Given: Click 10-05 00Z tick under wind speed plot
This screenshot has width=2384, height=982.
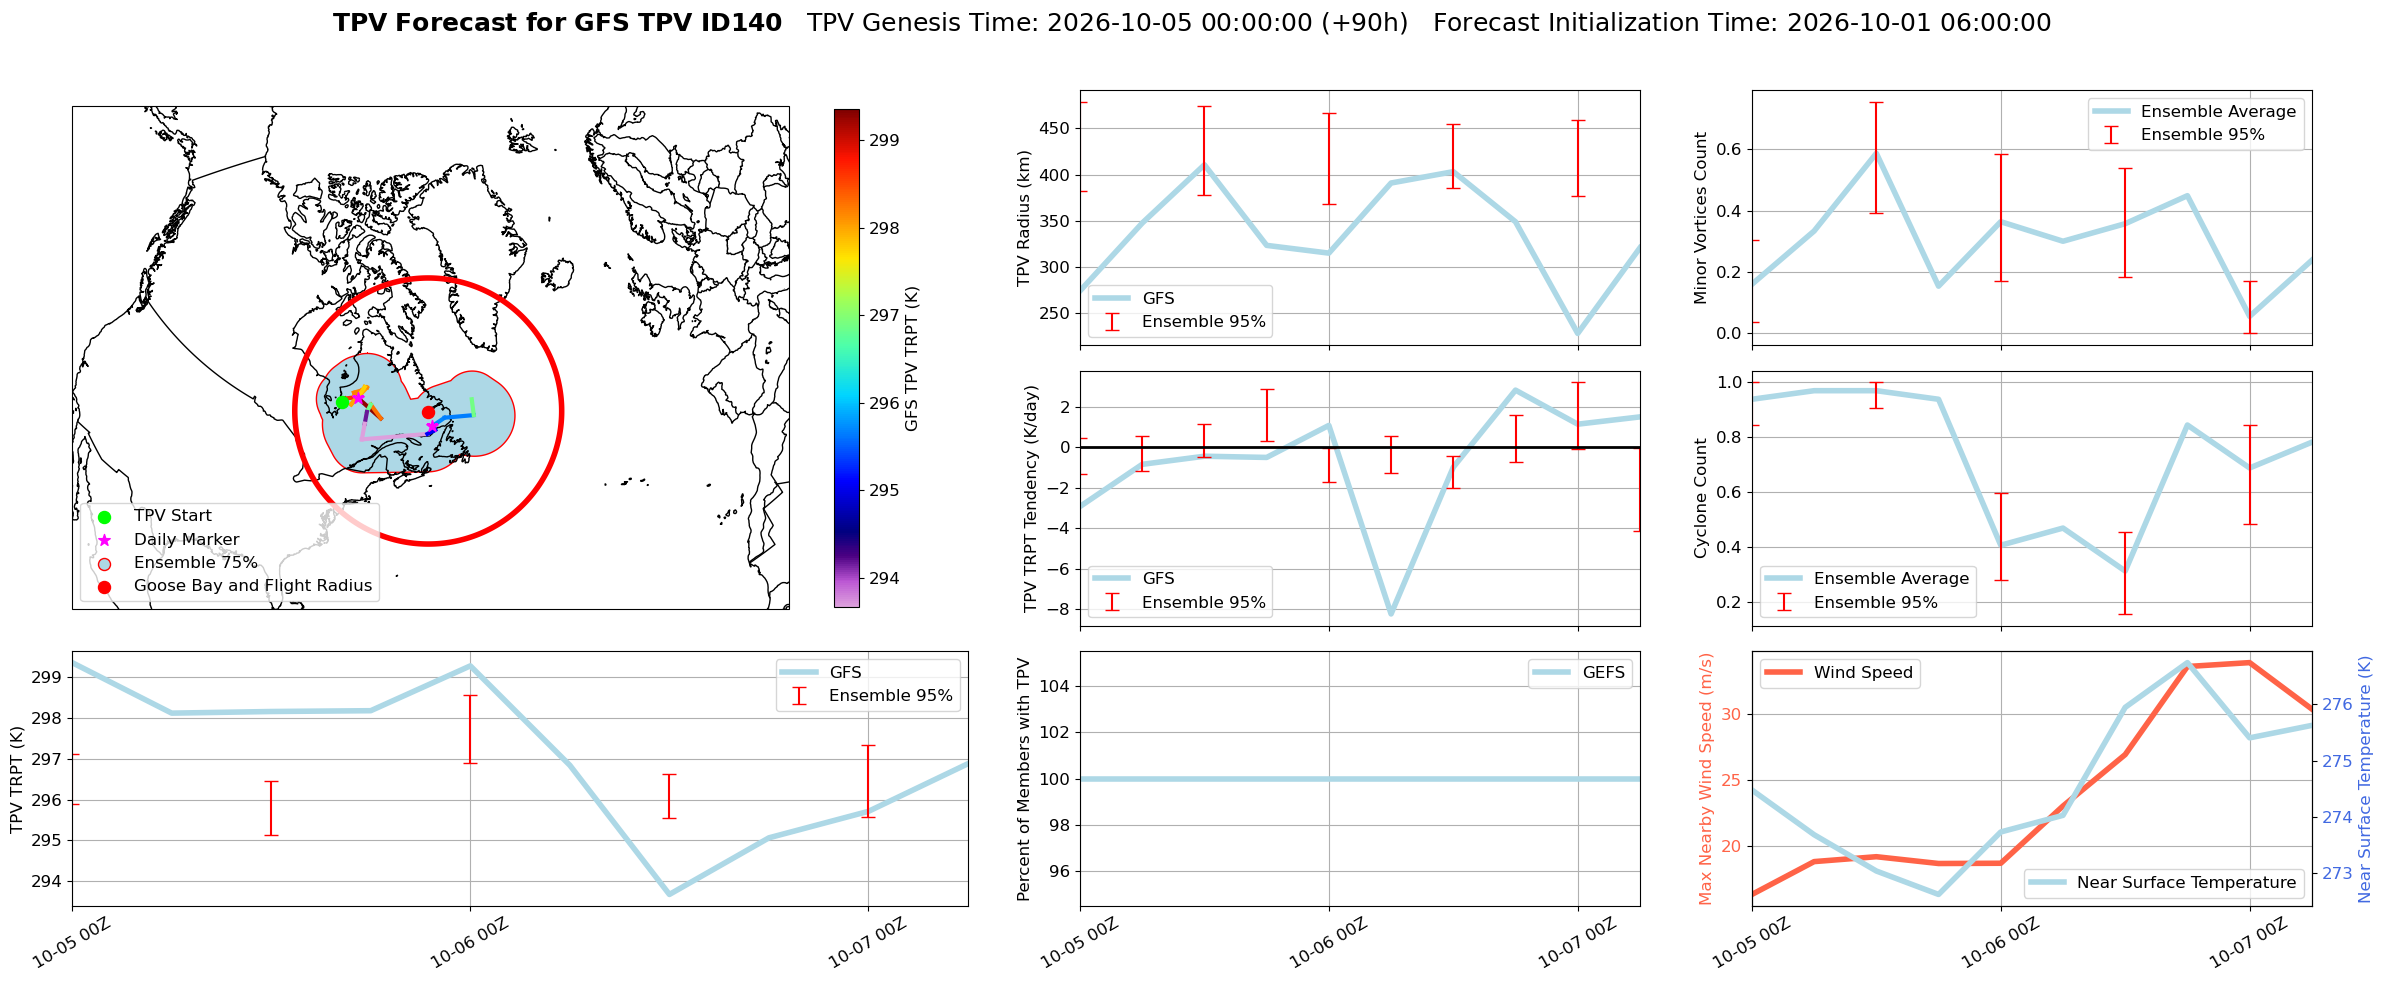Looking at the screenshot, I should coord(1752,943).
